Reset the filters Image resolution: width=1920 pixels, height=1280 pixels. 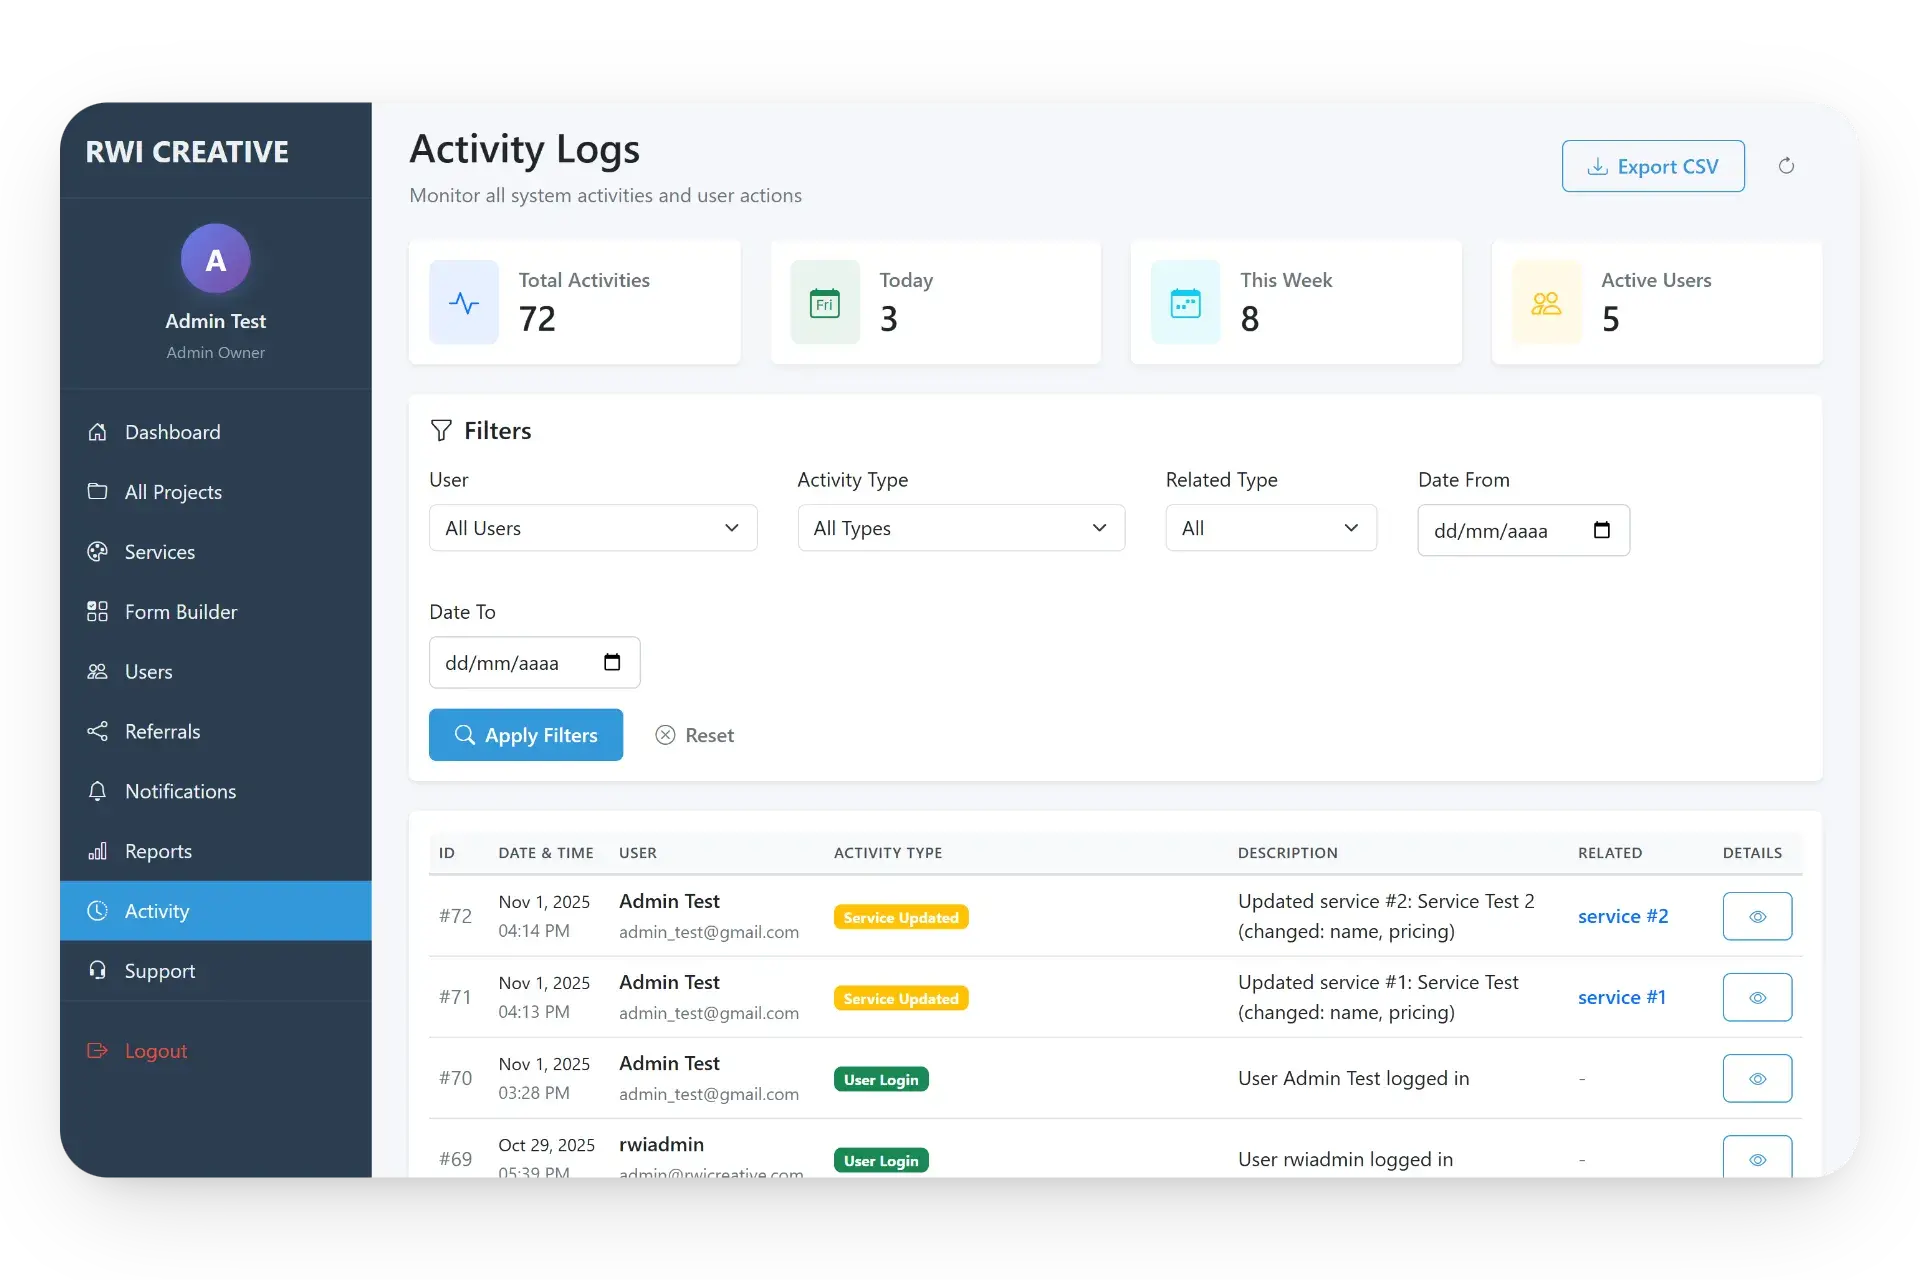[x=695, y=735]
